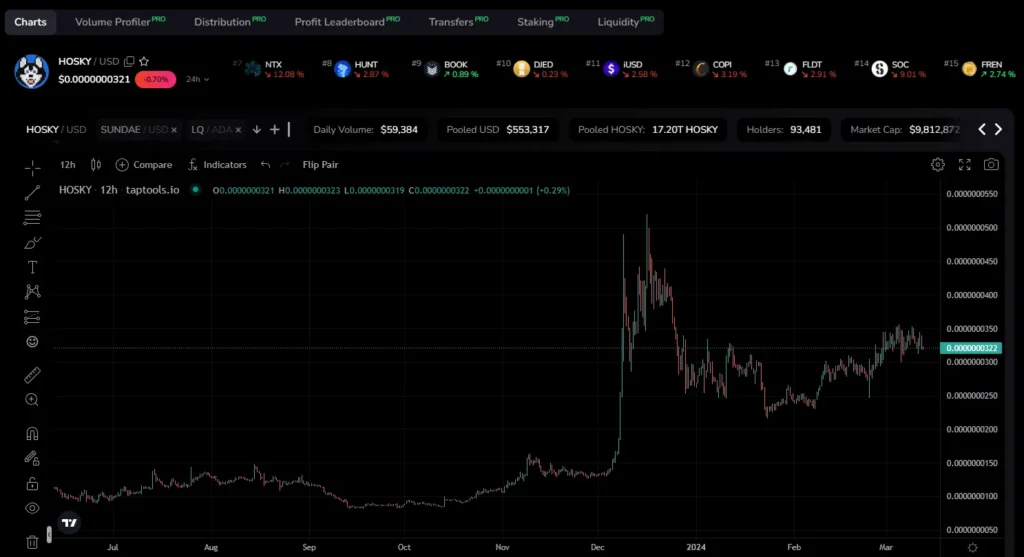The height and width of the screenshot is (557, 1024).
Task: Select the trend line drawing tool
Action: [x=32, y=193]
